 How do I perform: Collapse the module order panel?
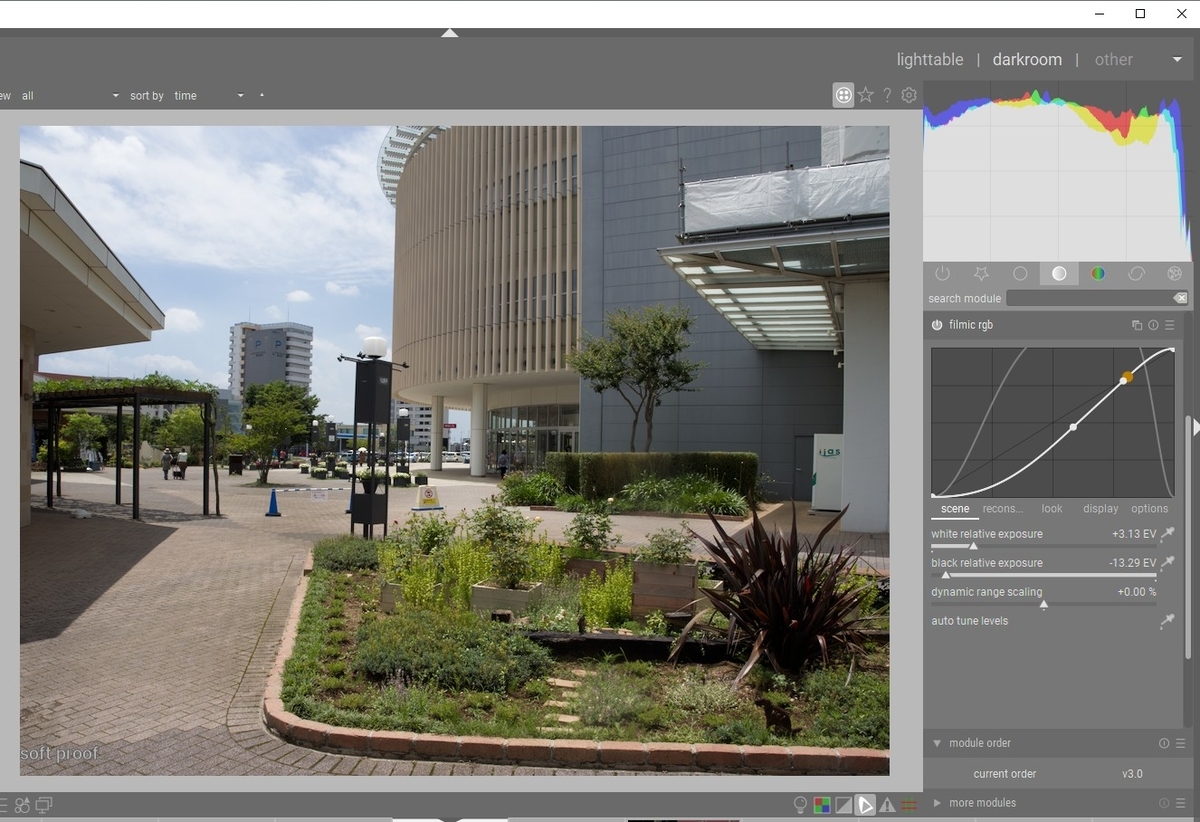[x=937, y=743]
